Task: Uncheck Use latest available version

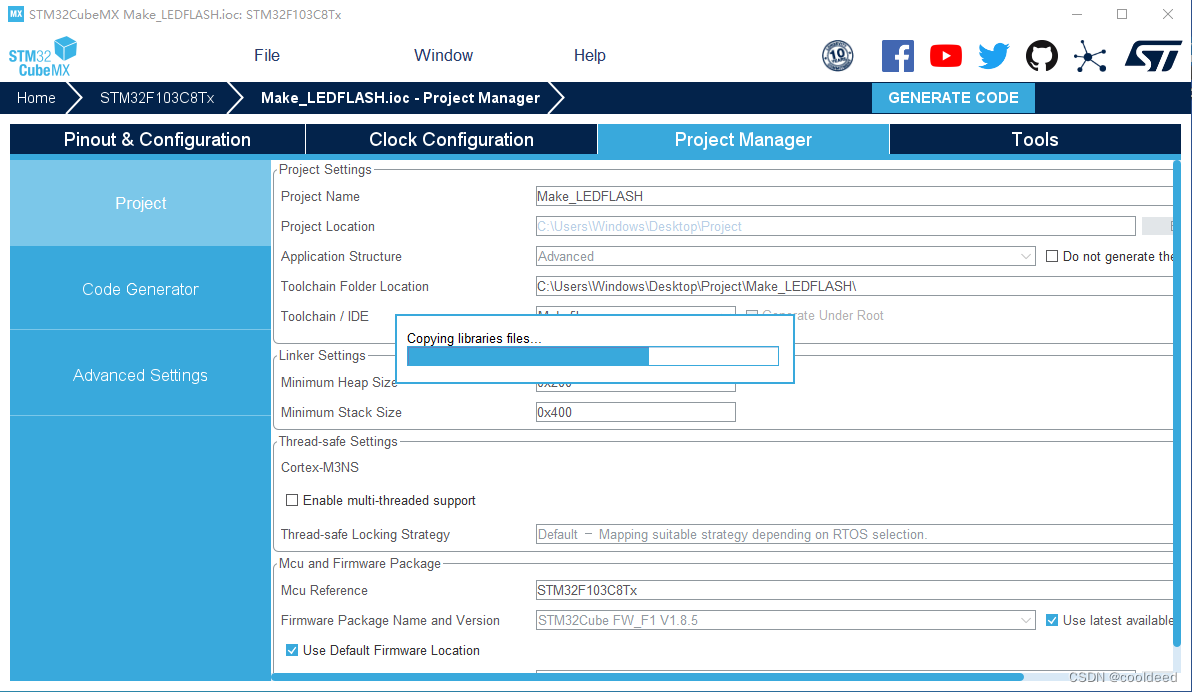Action: (1052, 621)
